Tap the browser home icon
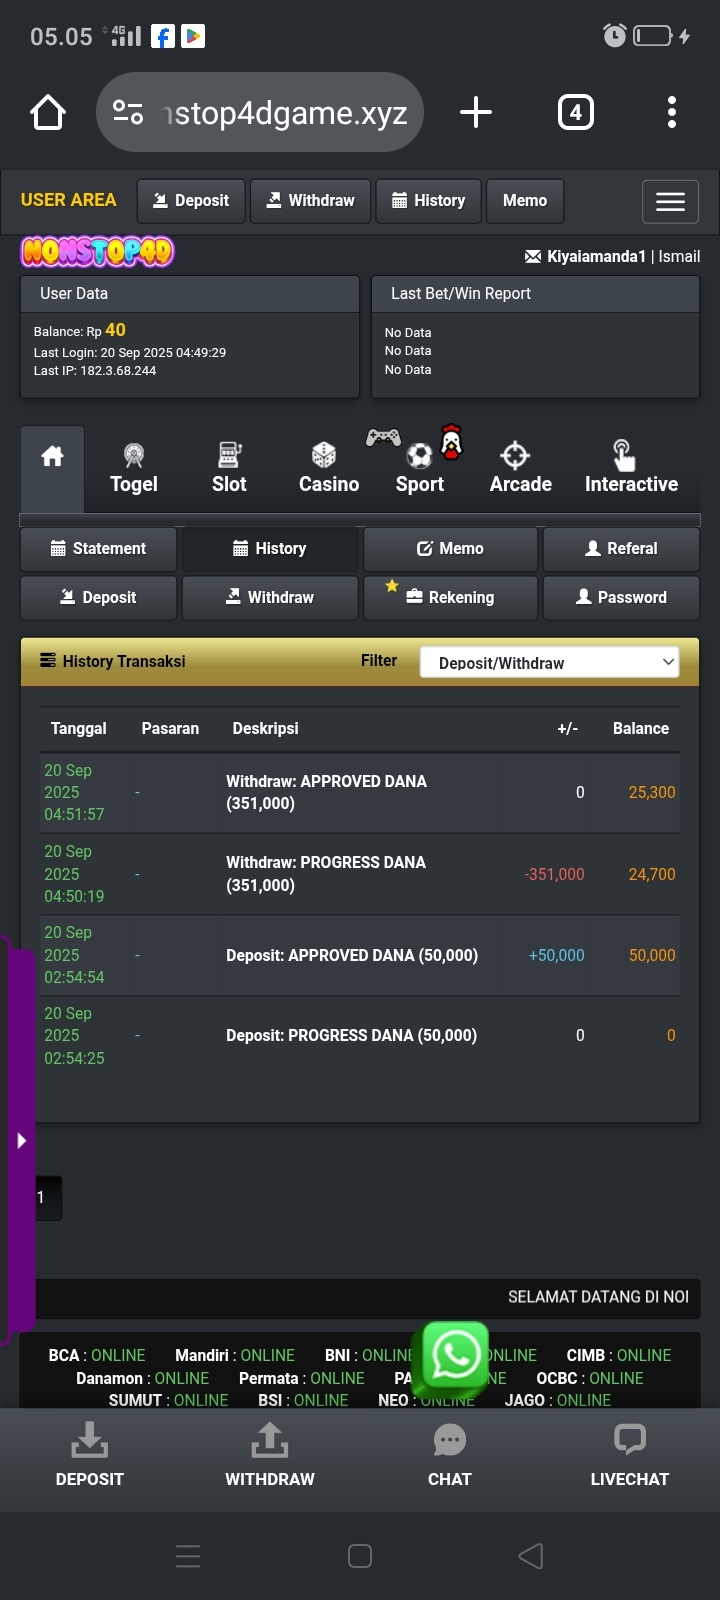This screenshot has height=1600, width=720. (x=48, y=112)
